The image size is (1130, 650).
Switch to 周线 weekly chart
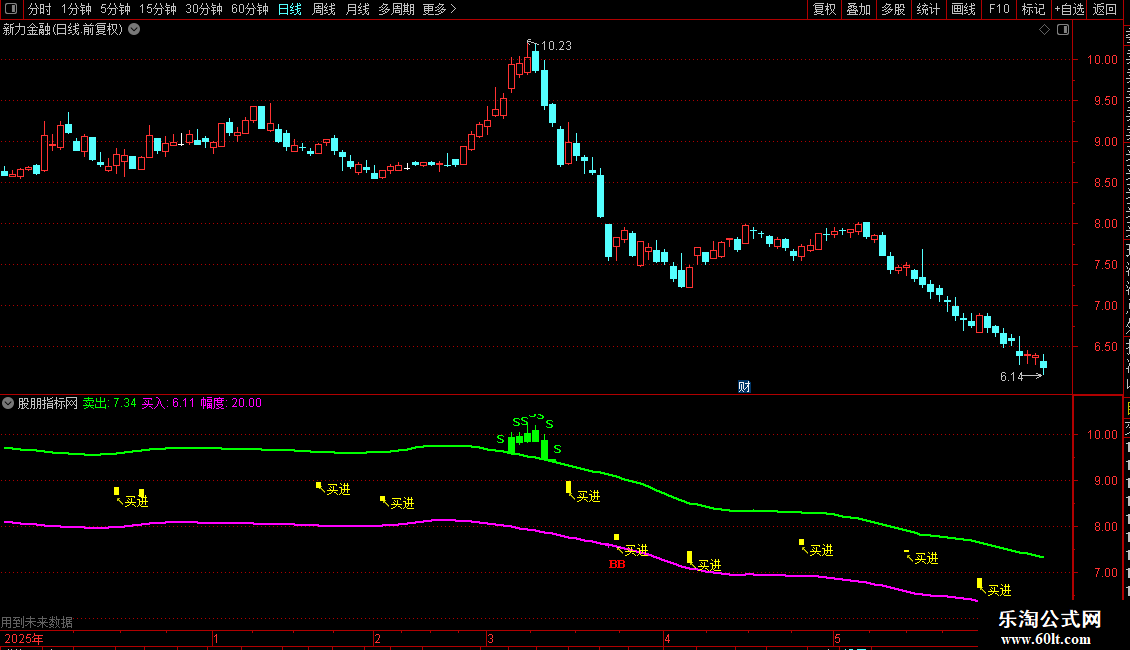324,9
